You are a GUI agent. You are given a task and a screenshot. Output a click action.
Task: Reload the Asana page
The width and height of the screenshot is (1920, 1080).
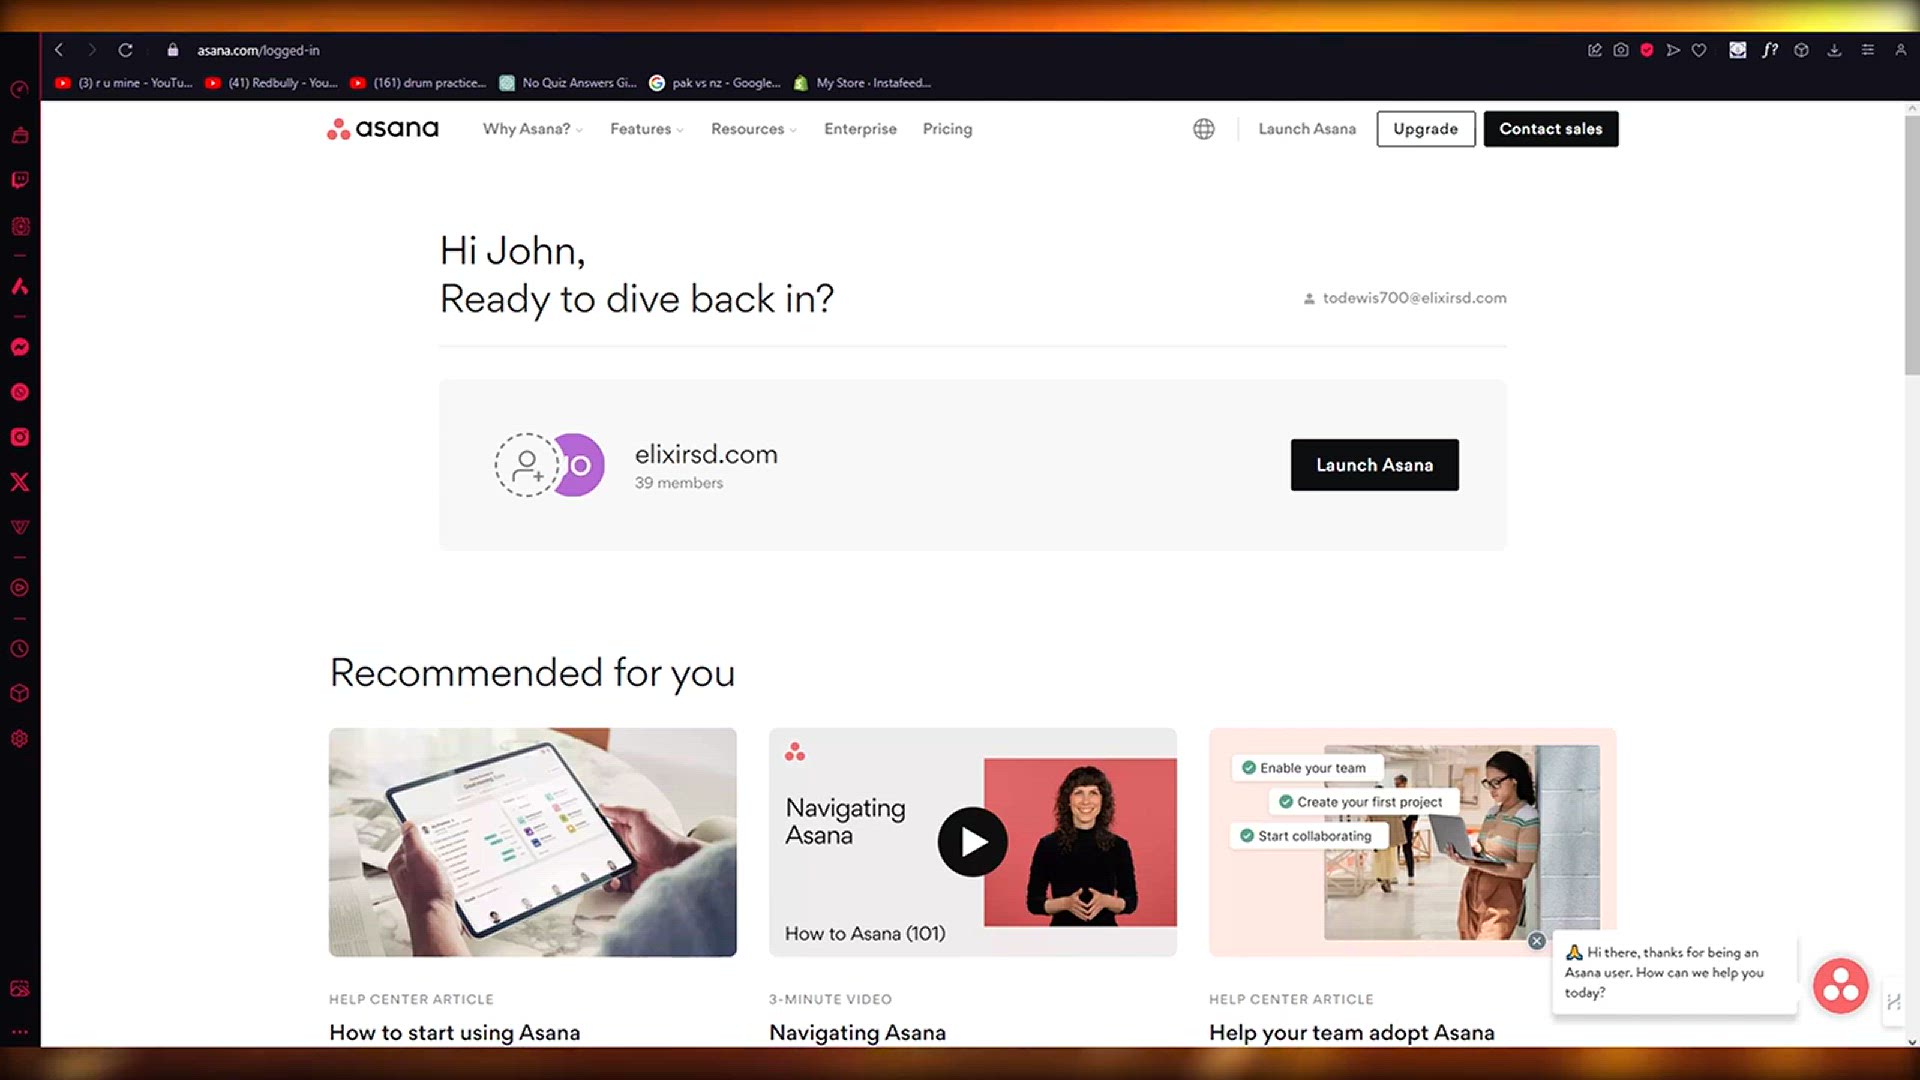[125, 50]
